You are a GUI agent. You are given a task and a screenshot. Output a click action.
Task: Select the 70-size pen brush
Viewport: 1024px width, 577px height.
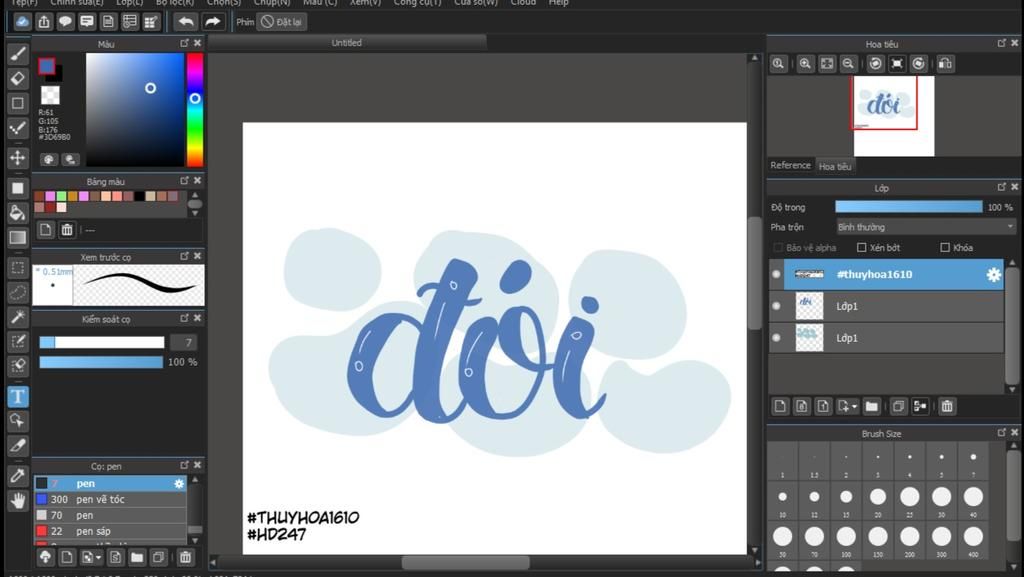click(x=110, y=516)
